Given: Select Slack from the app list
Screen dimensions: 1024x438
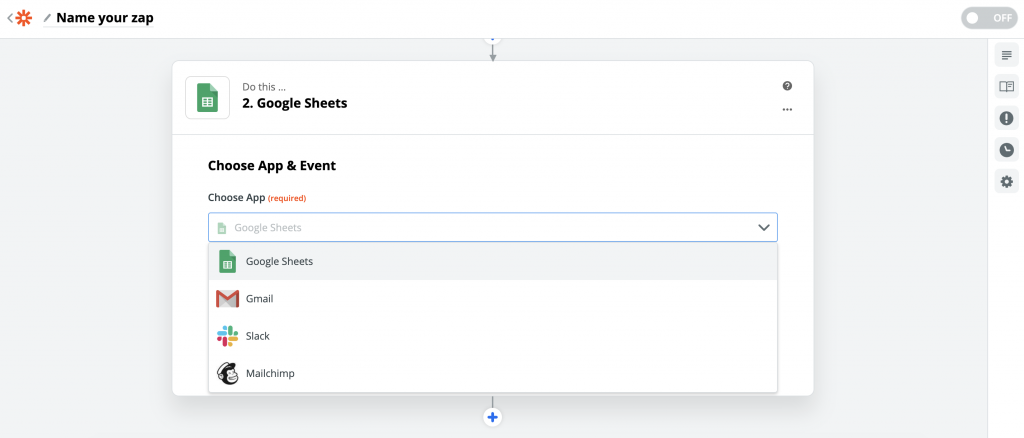Looking at the screenshot, I should (492, 336).
